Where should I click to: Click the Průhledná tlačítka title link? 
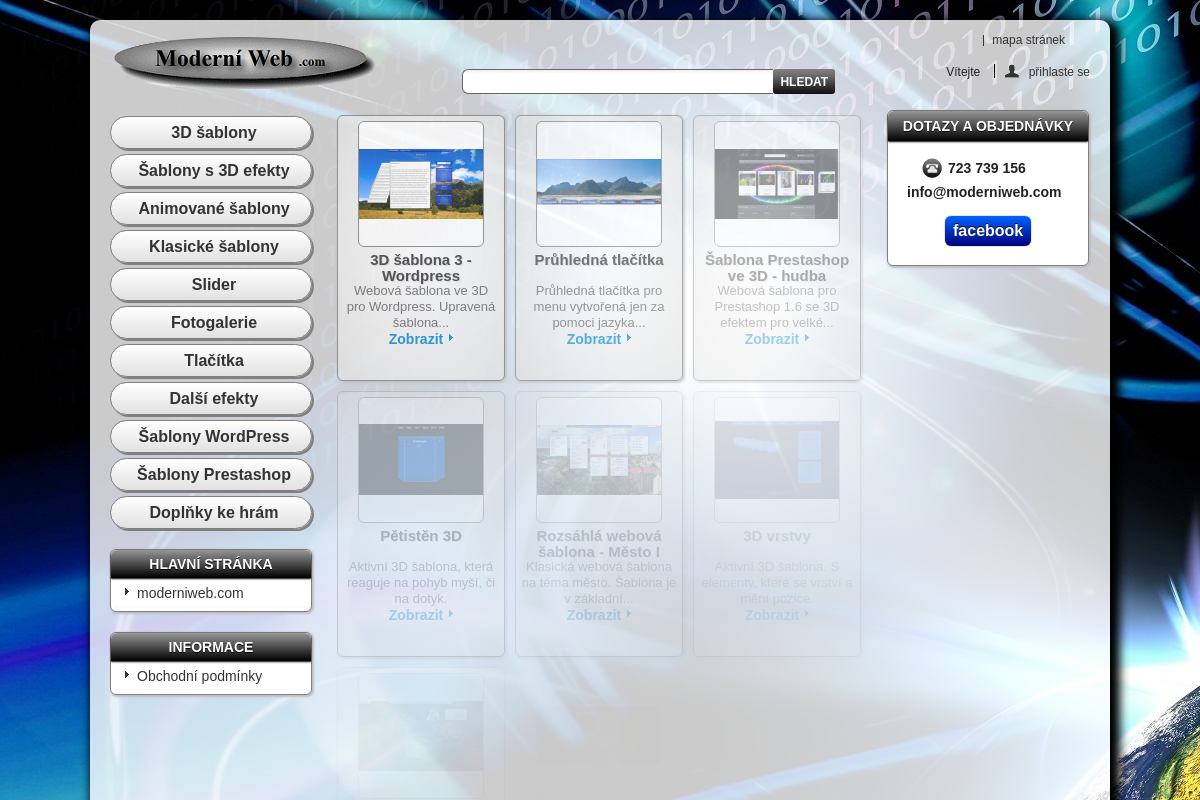coord(599,260)
